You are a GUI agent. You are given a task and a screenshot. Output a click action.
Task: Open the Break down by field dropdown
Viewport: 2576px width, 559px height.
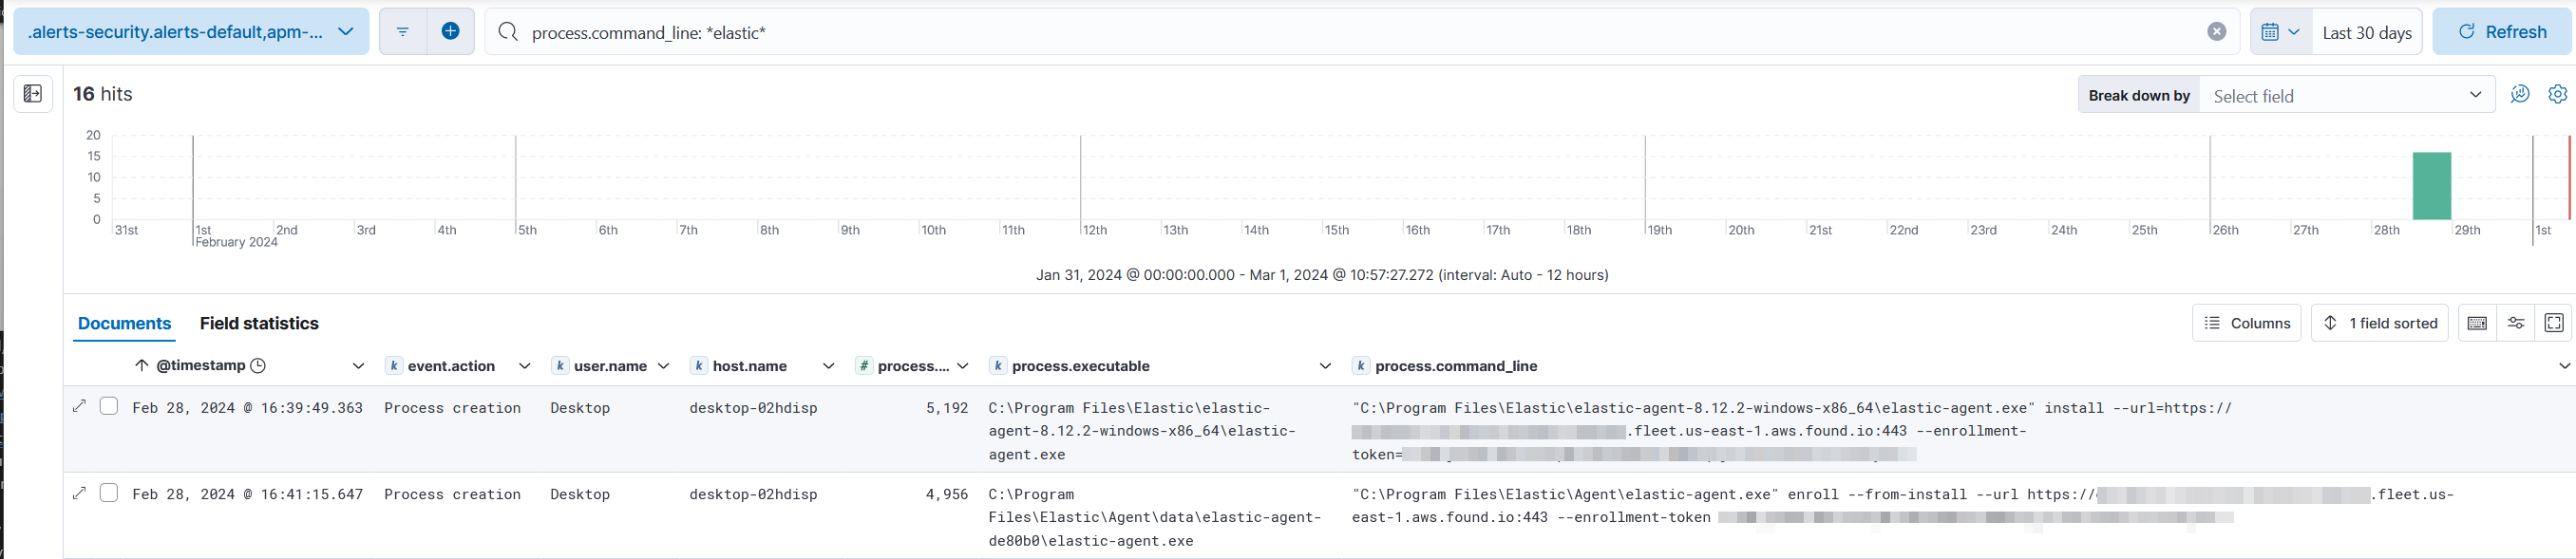2345,96
